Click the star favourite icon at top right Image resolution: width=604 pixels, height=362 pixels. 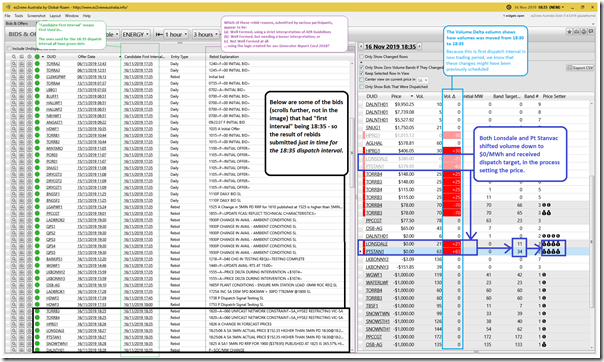[x=569, y=32]
